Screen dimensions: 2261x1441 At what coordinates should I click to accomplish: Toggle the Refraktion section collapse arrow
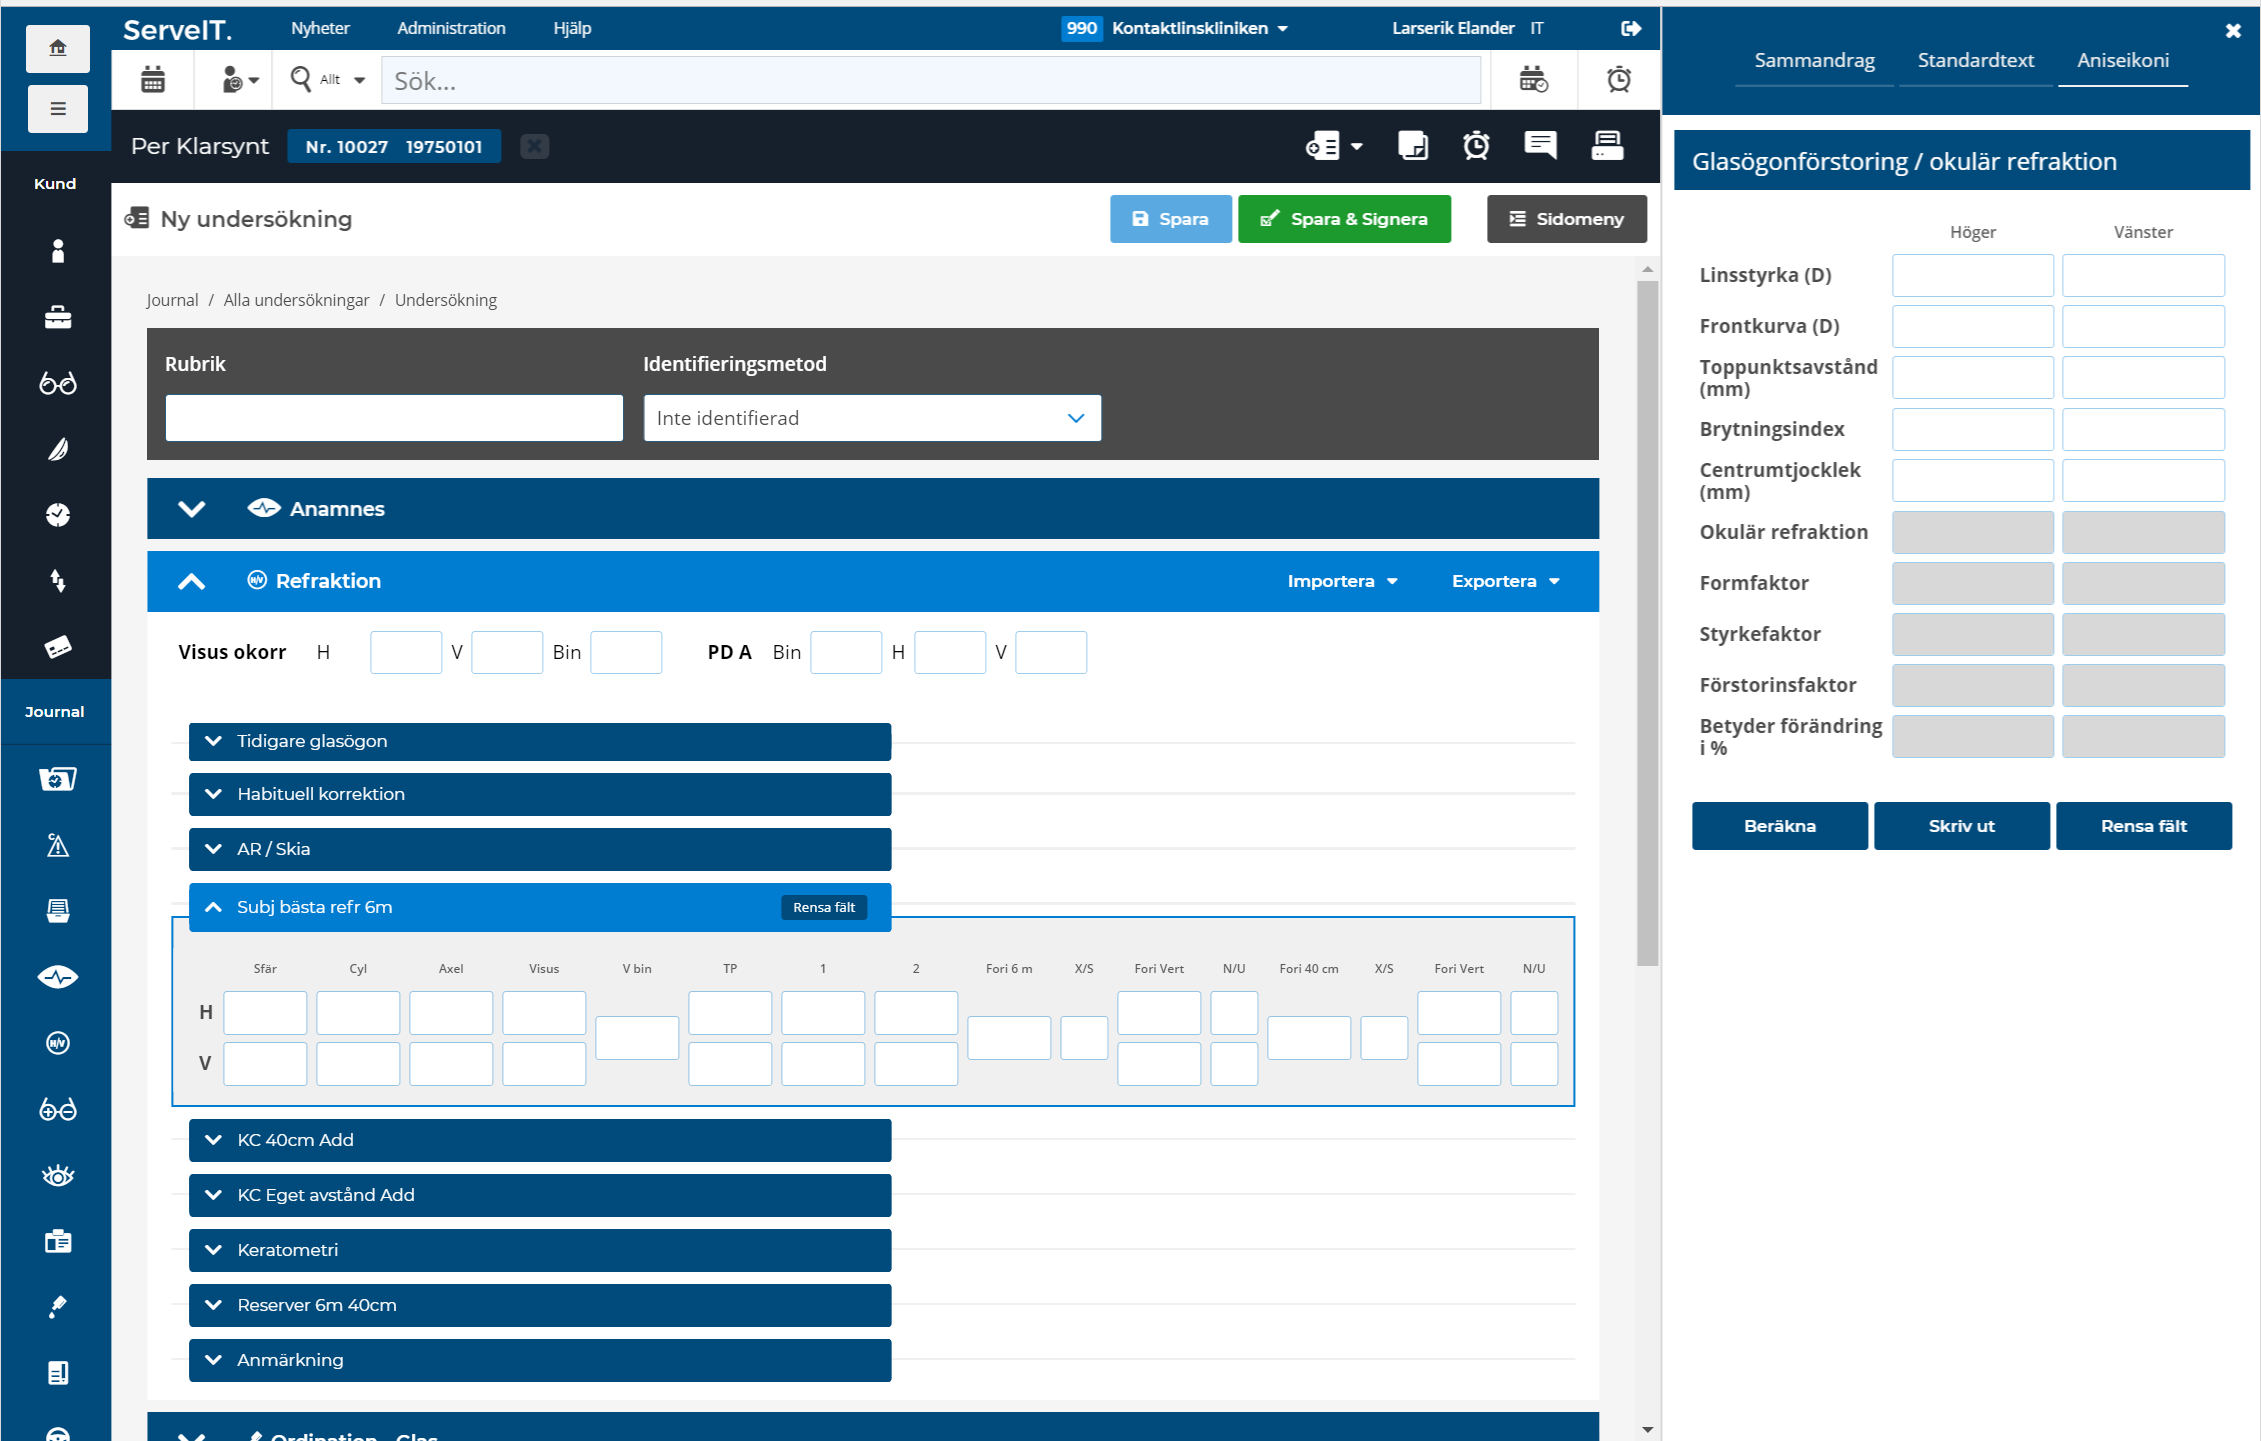pos(193,579)
